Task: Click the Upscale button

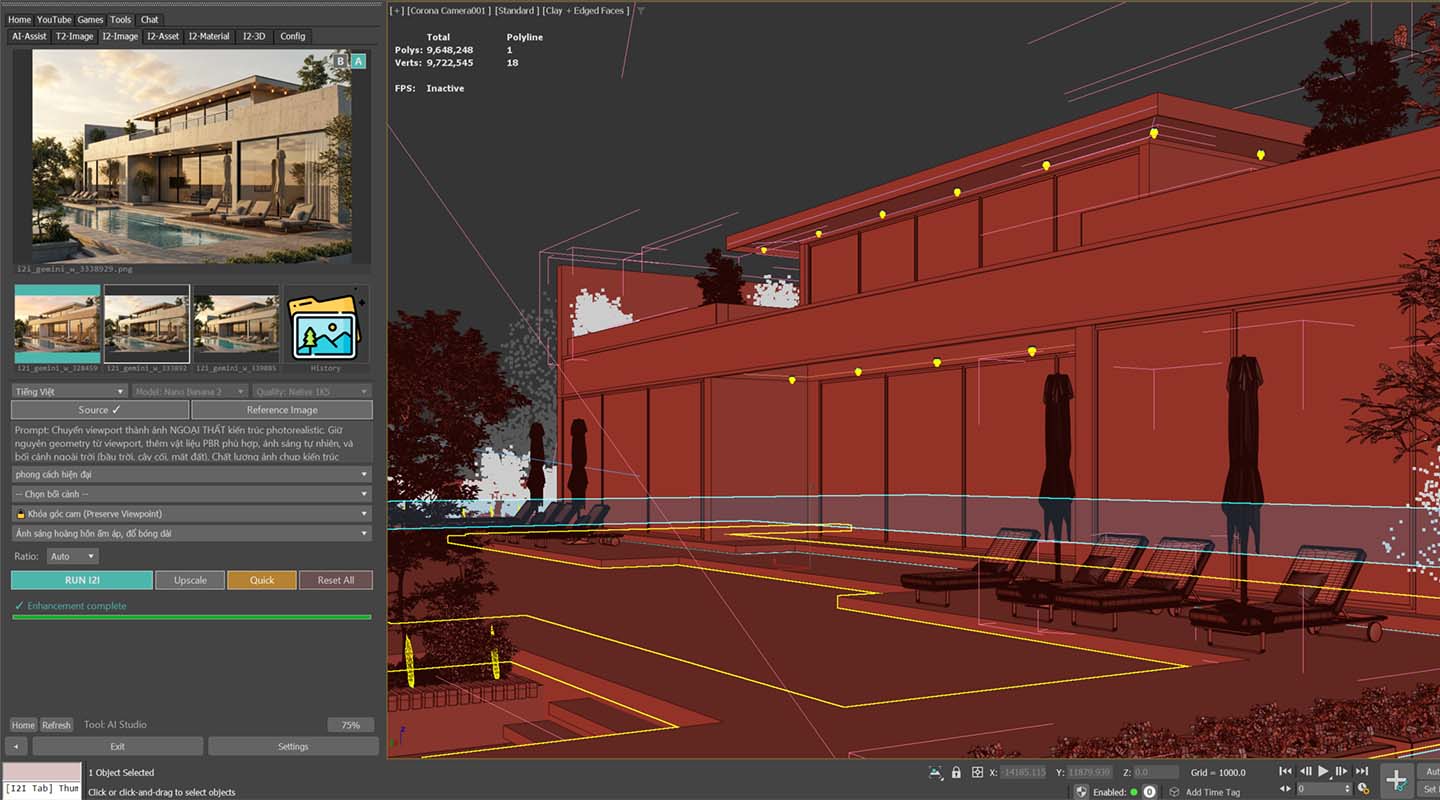Action: 190,580
